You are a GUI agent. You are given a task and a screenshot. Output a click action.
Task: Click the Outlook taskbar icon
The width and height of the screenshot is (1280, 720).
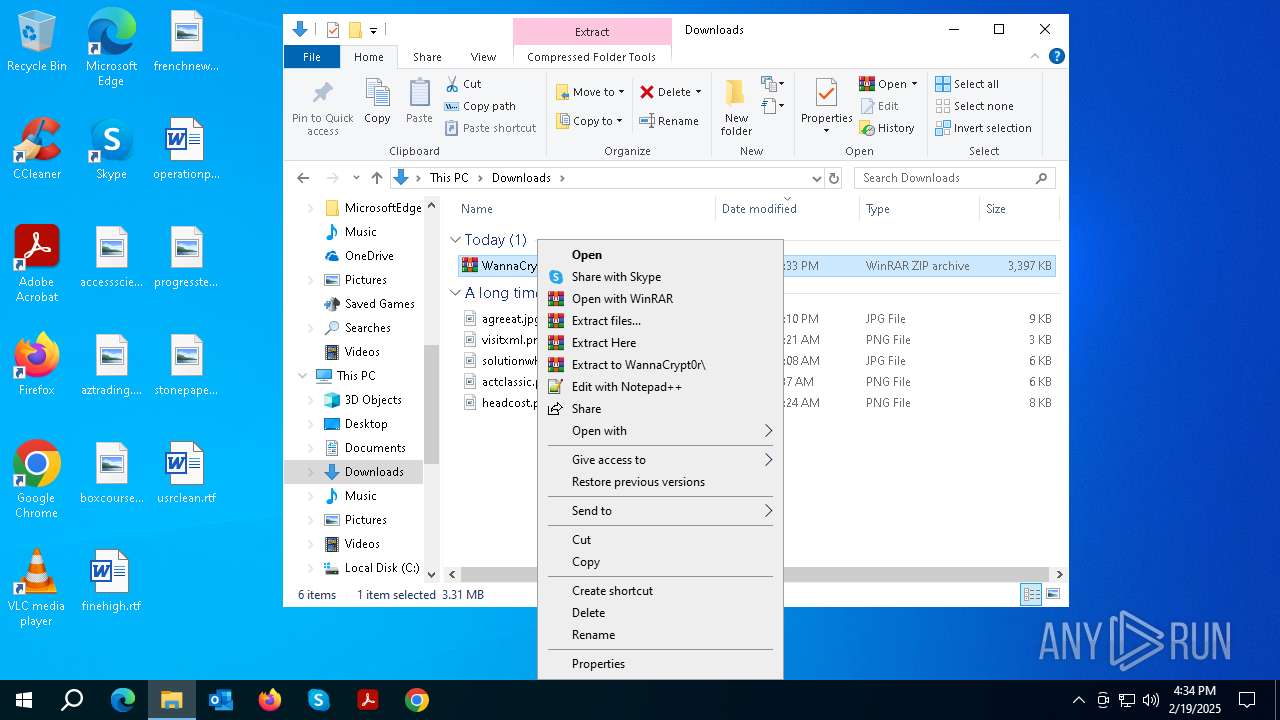coord(220,700)
